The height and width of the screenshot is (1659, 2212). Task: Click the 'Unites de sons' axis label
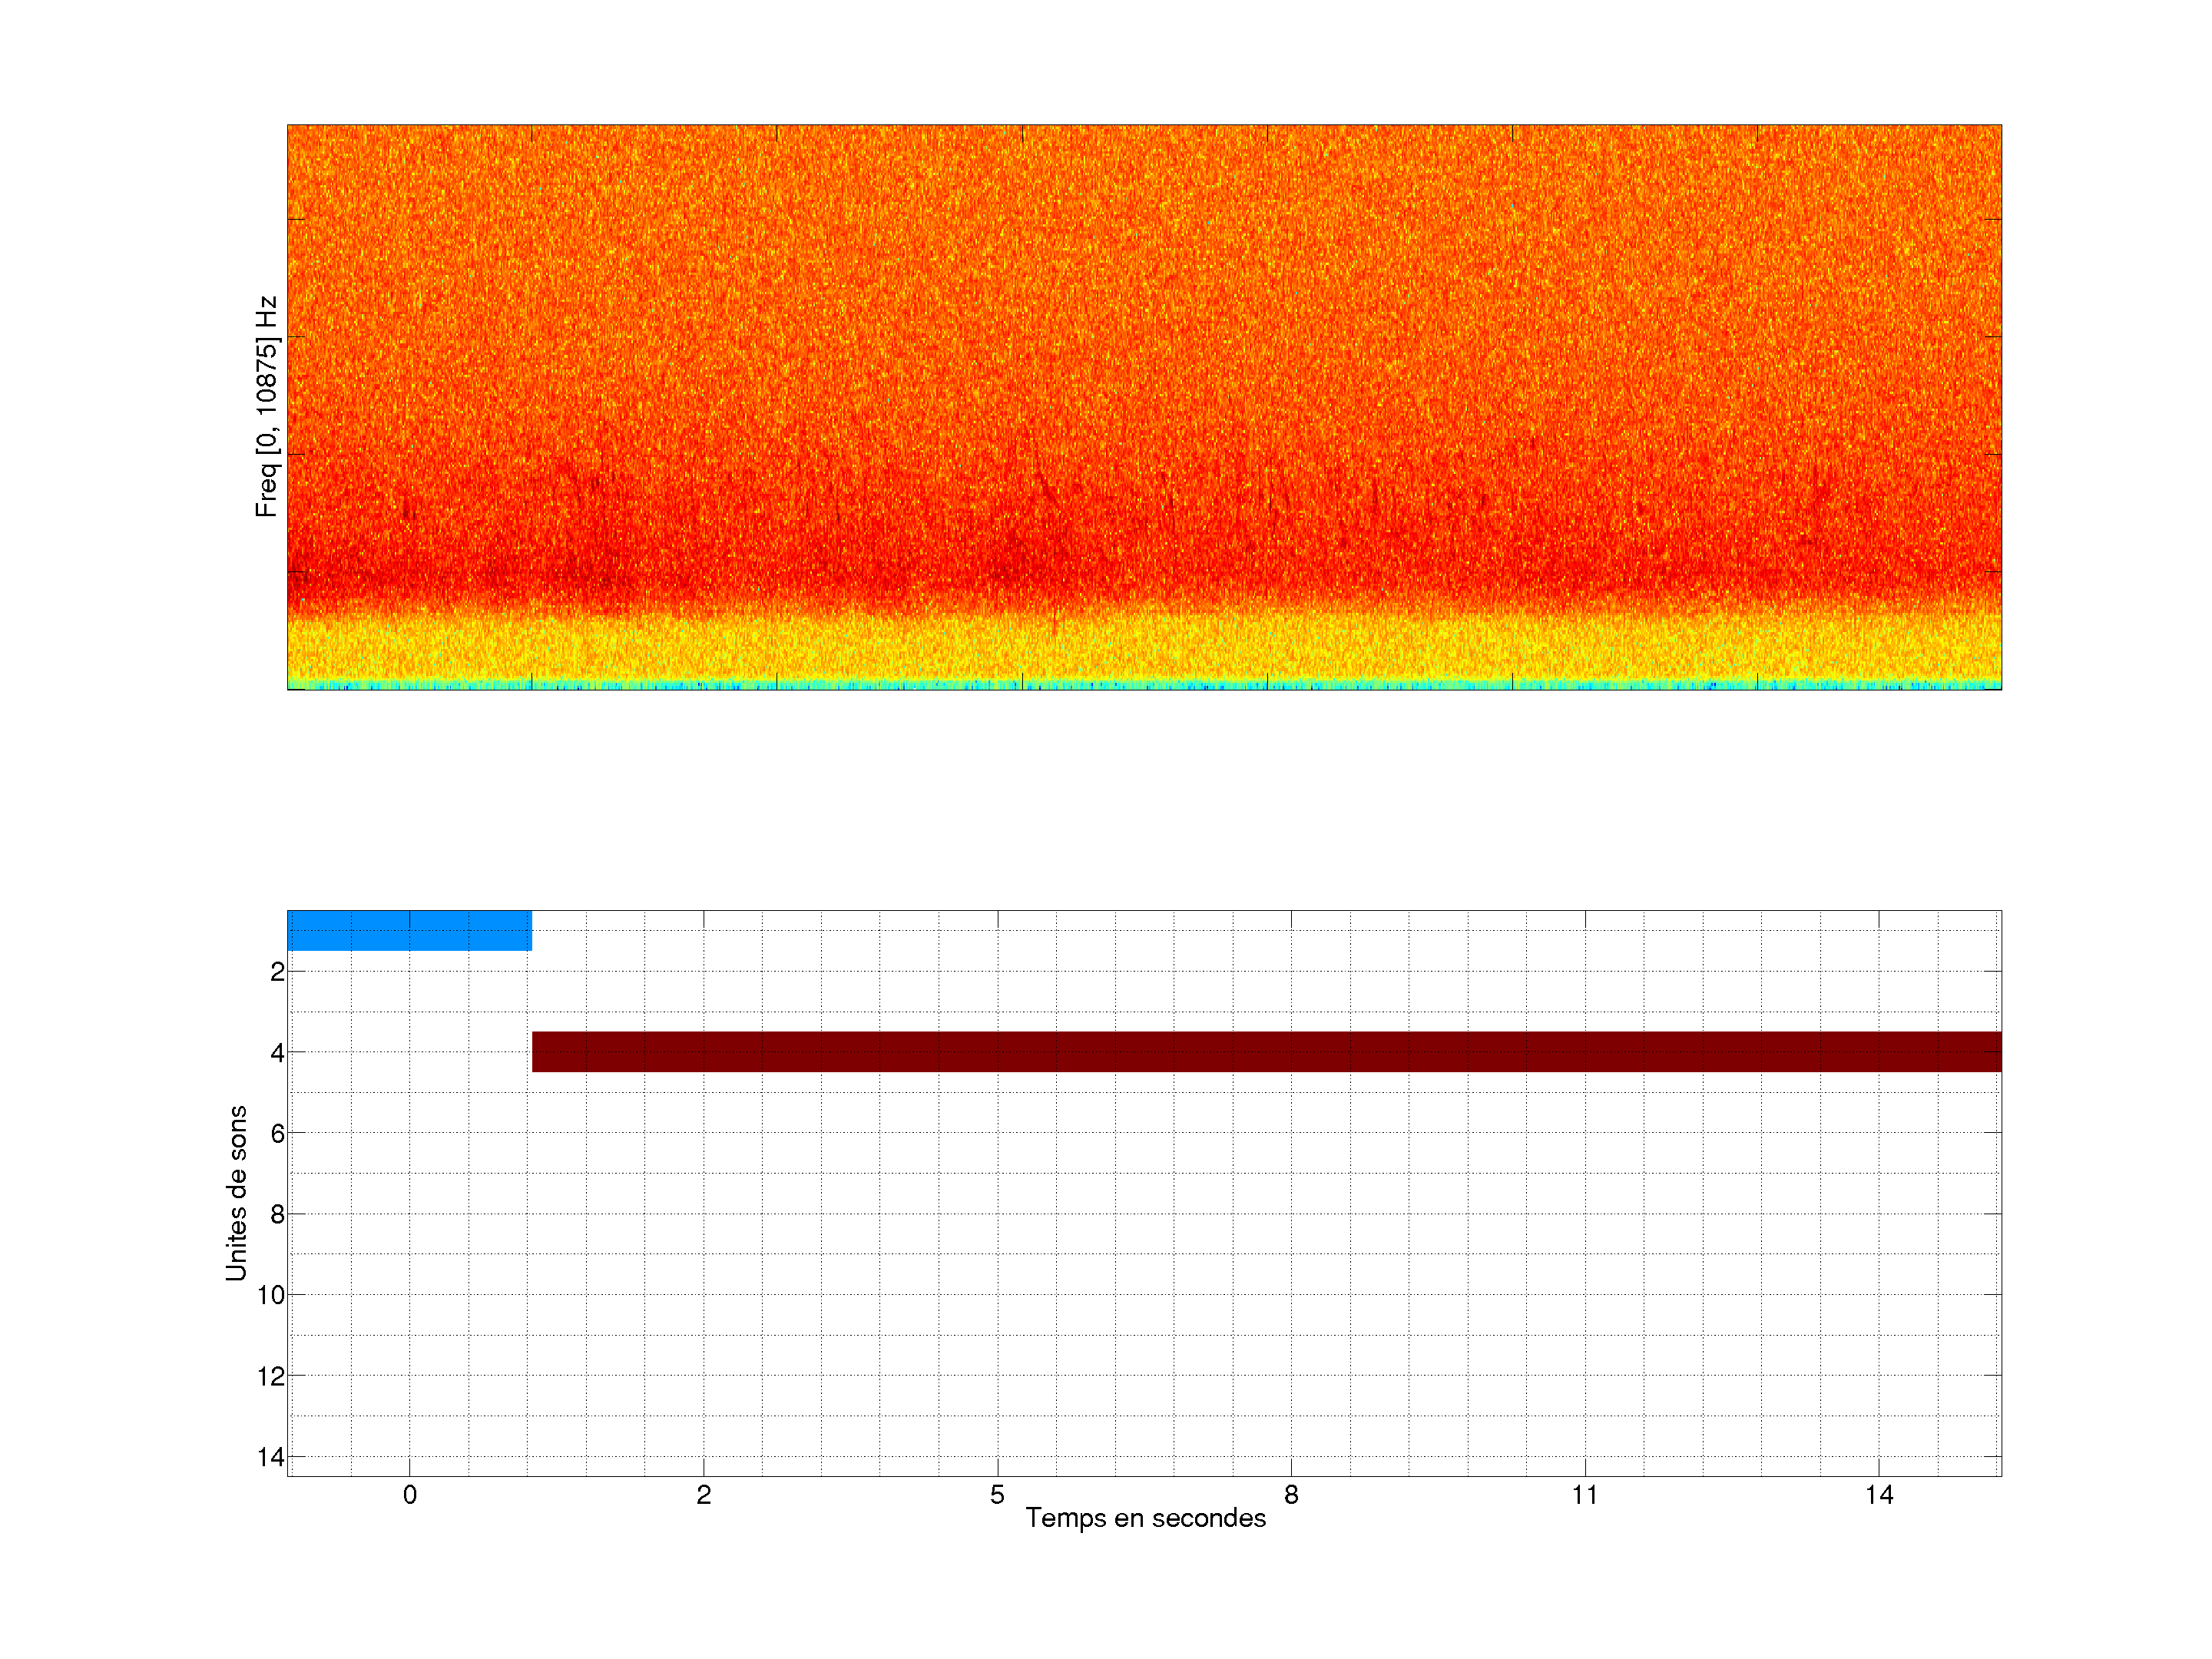(236, 1193)
